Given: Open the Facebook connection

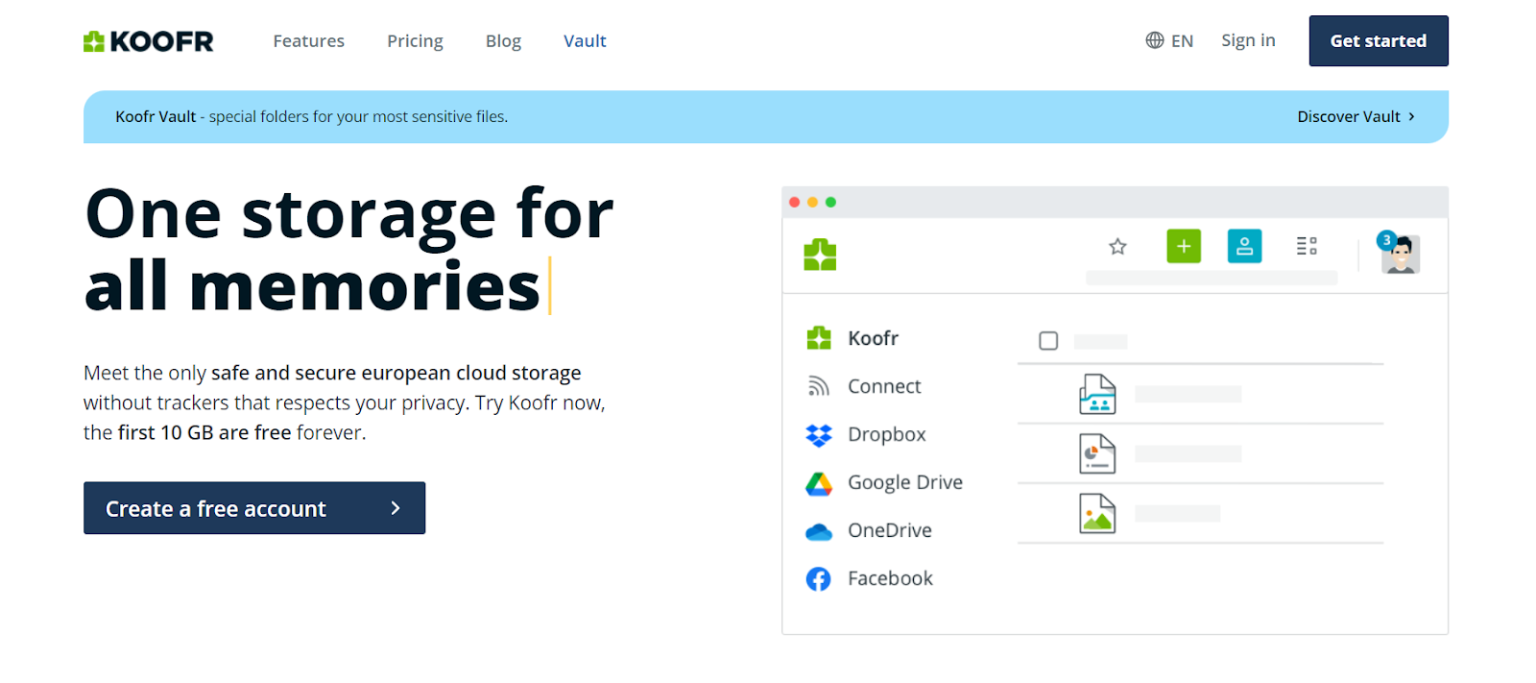Looking at the screenshot, I should tap(889, 578).
